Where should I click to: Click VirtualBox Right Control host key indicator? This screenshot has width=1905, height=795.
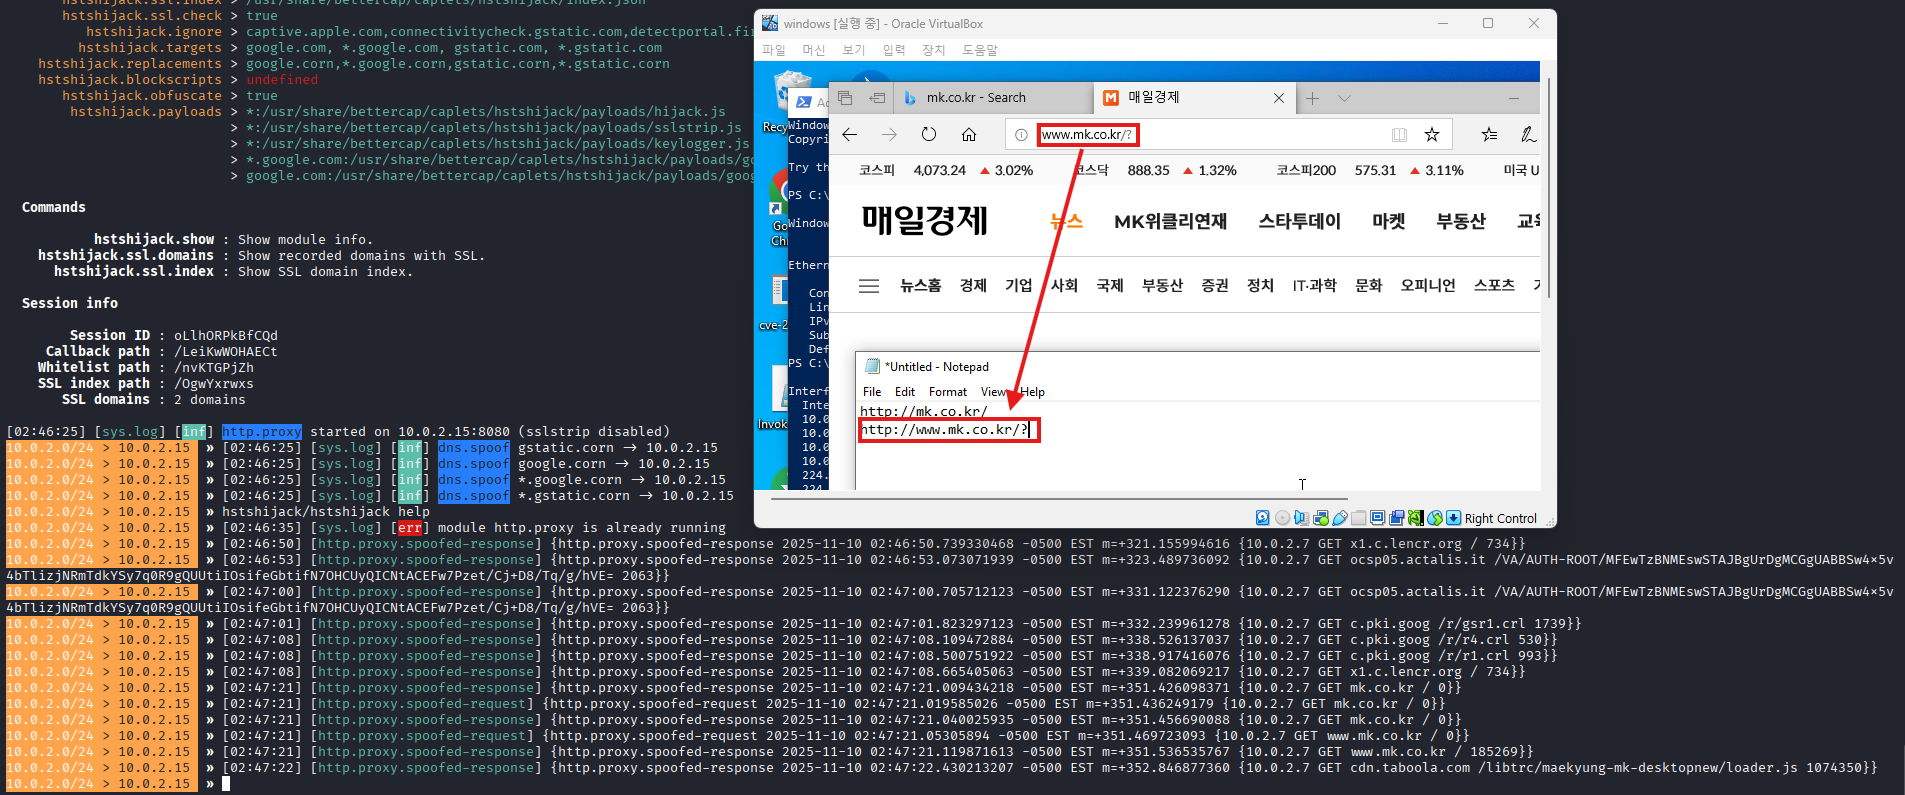coord(1500,518)
